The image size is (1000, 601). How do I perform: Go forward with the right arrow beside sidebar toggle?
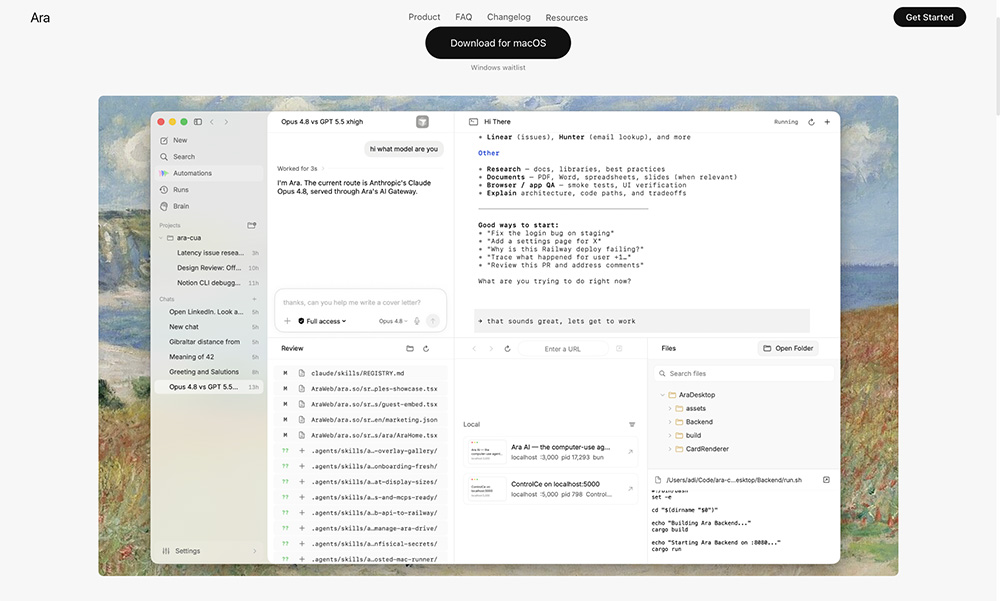[x=226, y=122]
